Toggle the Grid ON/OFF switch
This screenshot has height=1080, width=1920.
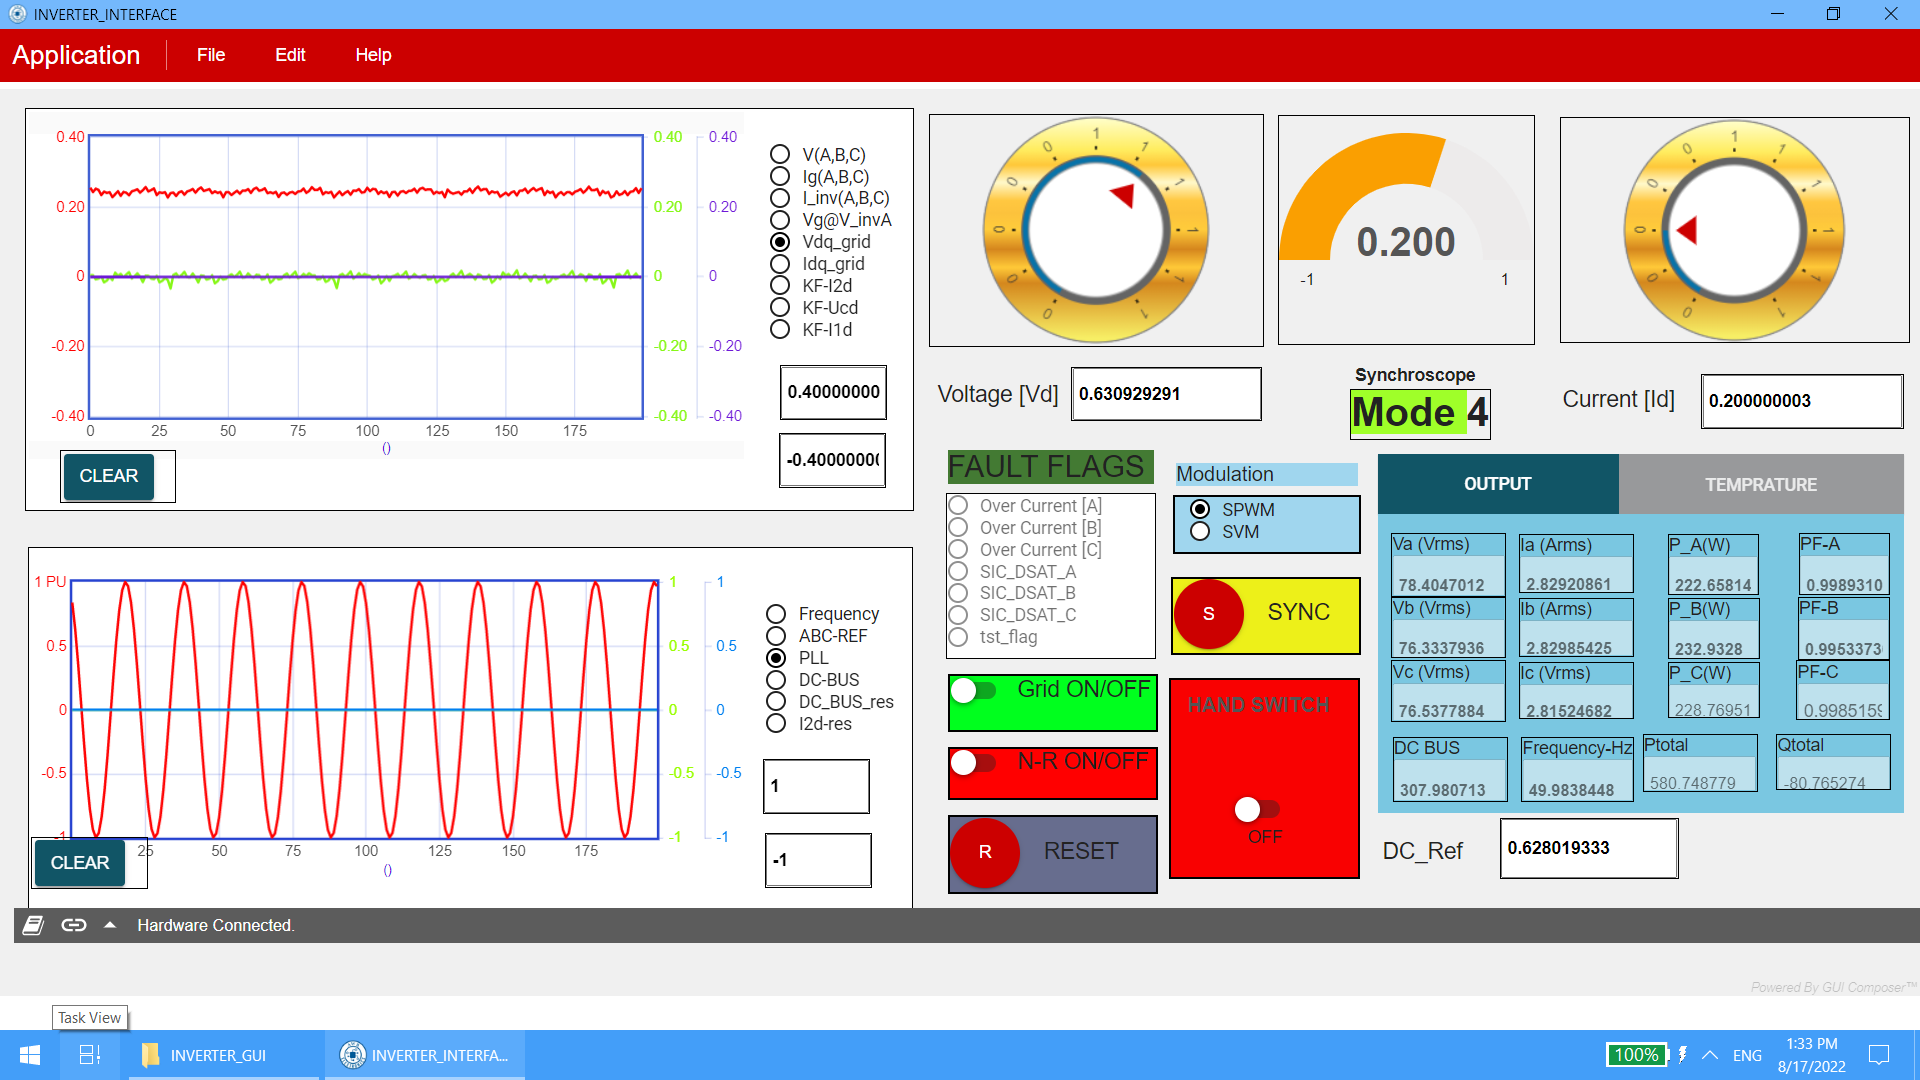coord(974,690)
